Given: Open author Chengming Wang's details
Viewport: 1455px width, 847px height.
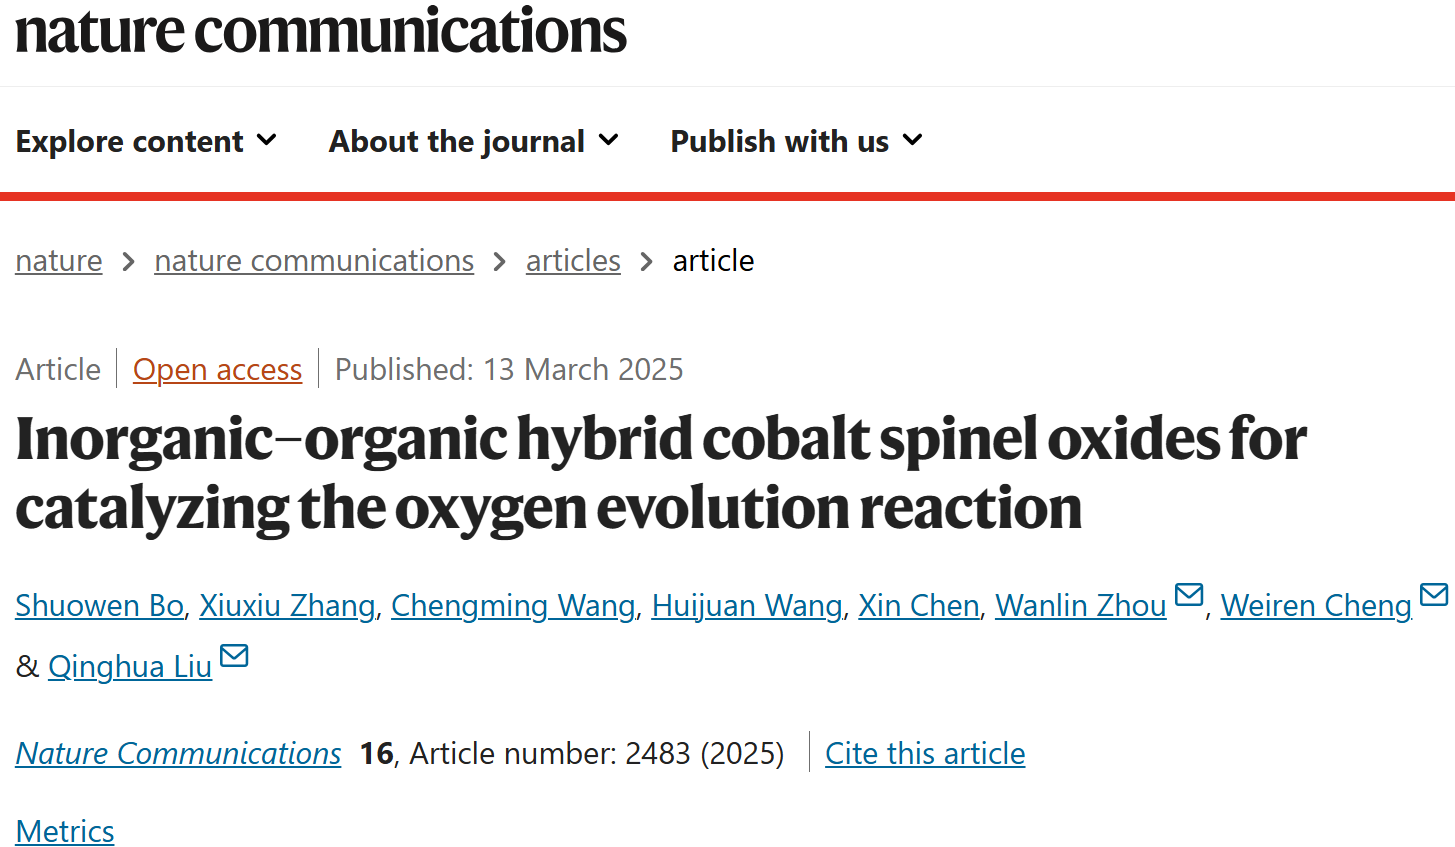Looking at the screenshot, I should coord(513,606).
